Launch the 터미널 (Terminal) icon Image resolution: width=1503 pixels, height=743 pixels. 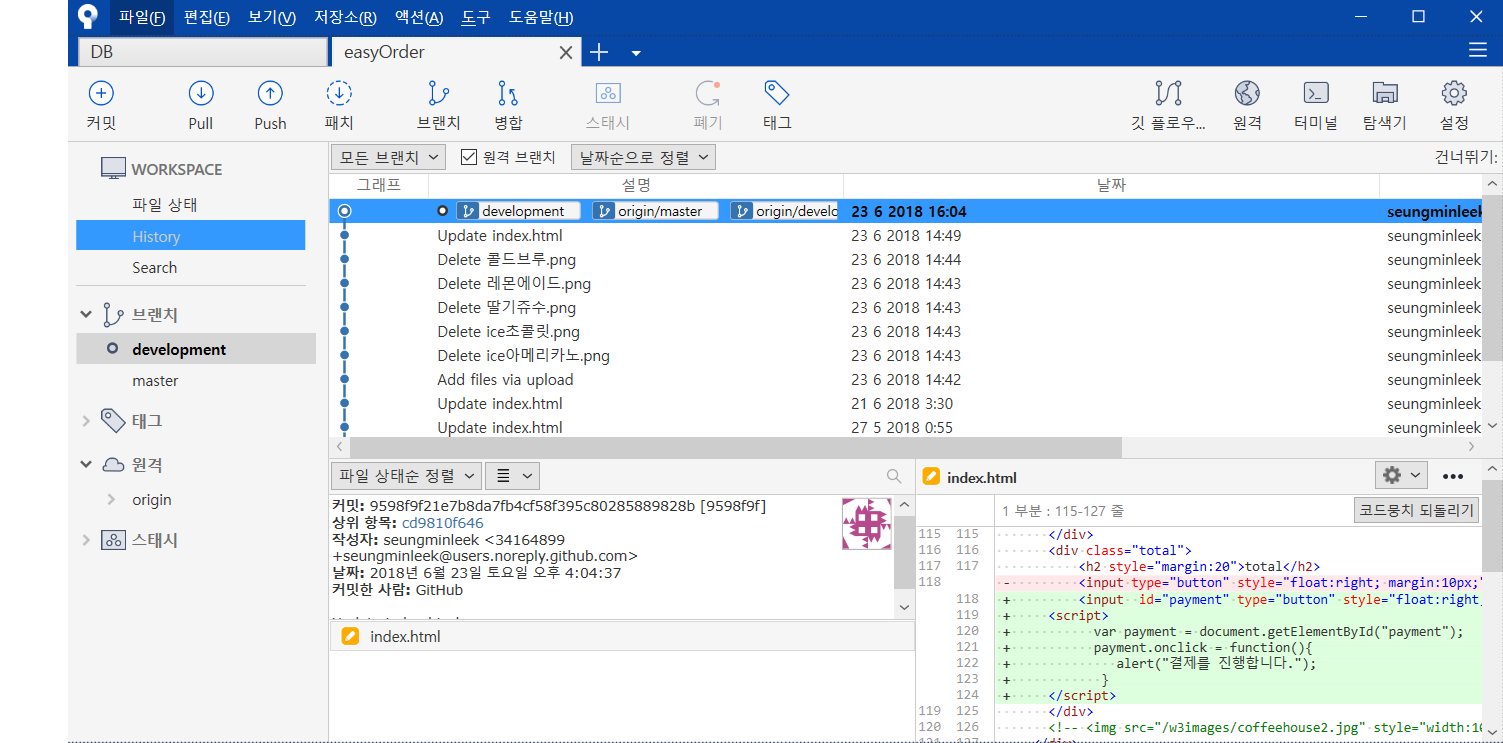click(x=1316, y=94)
